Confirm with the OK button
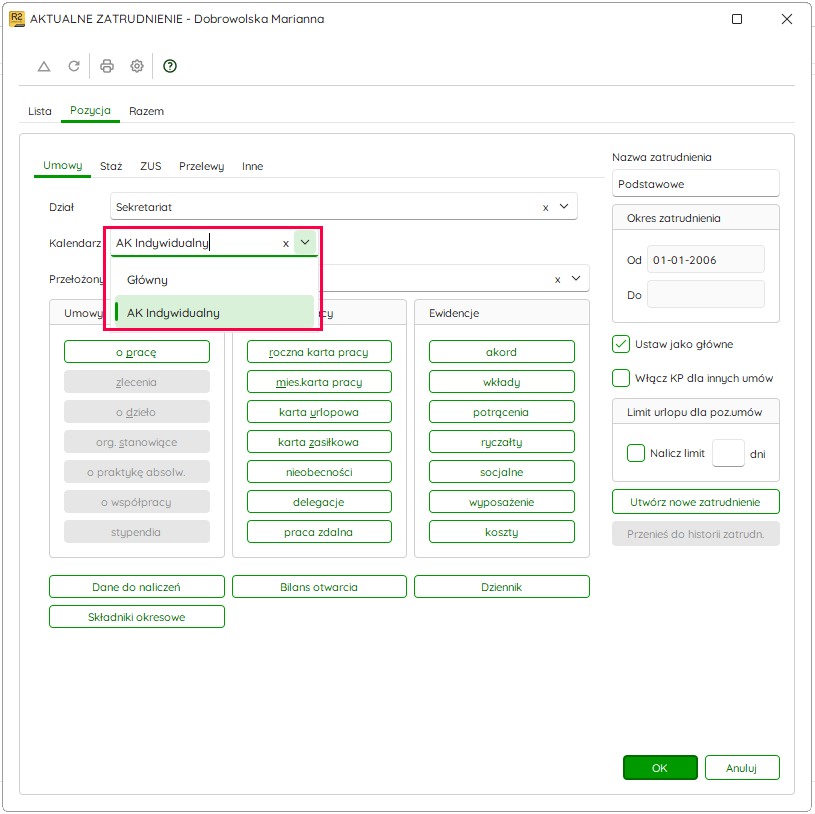The width and height of the screenshot is (815, 814). coord(660,768)
